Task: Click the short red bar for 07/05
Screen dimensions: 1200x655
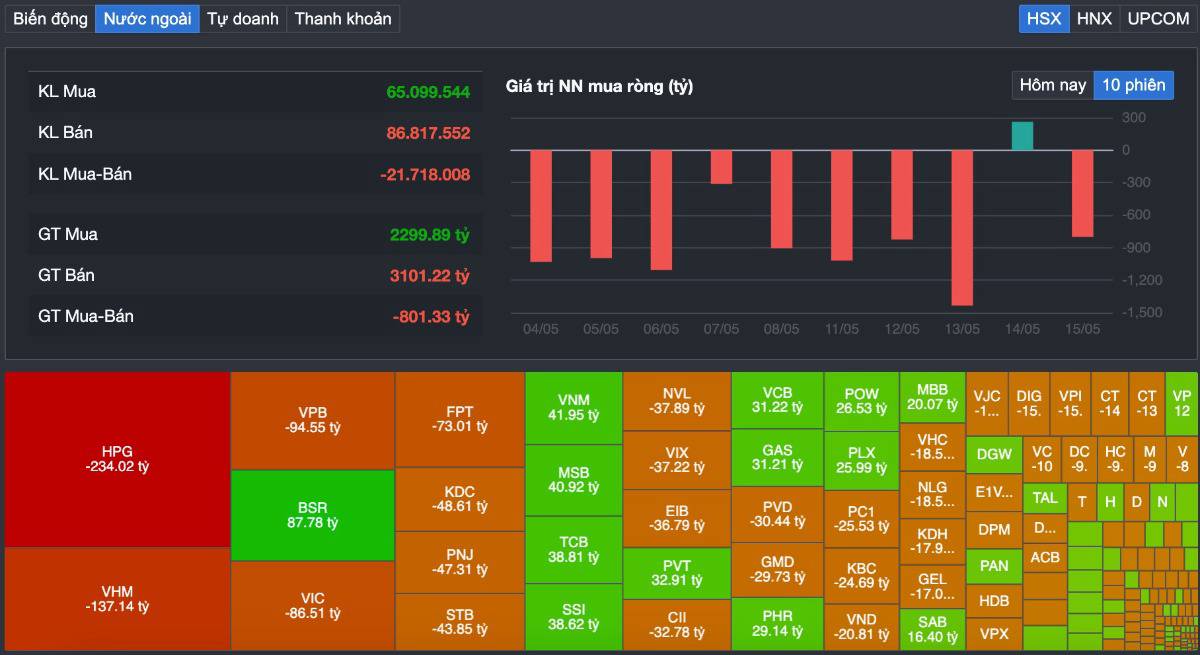Action: point(721,167)
